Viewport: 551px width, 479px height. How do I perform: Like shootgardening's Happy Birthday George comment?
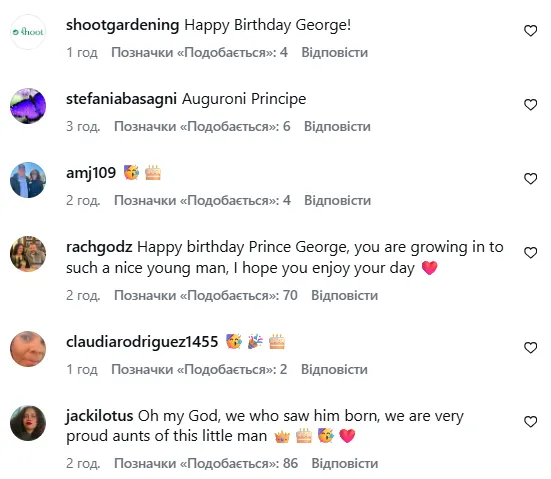(x=530, y=31)
